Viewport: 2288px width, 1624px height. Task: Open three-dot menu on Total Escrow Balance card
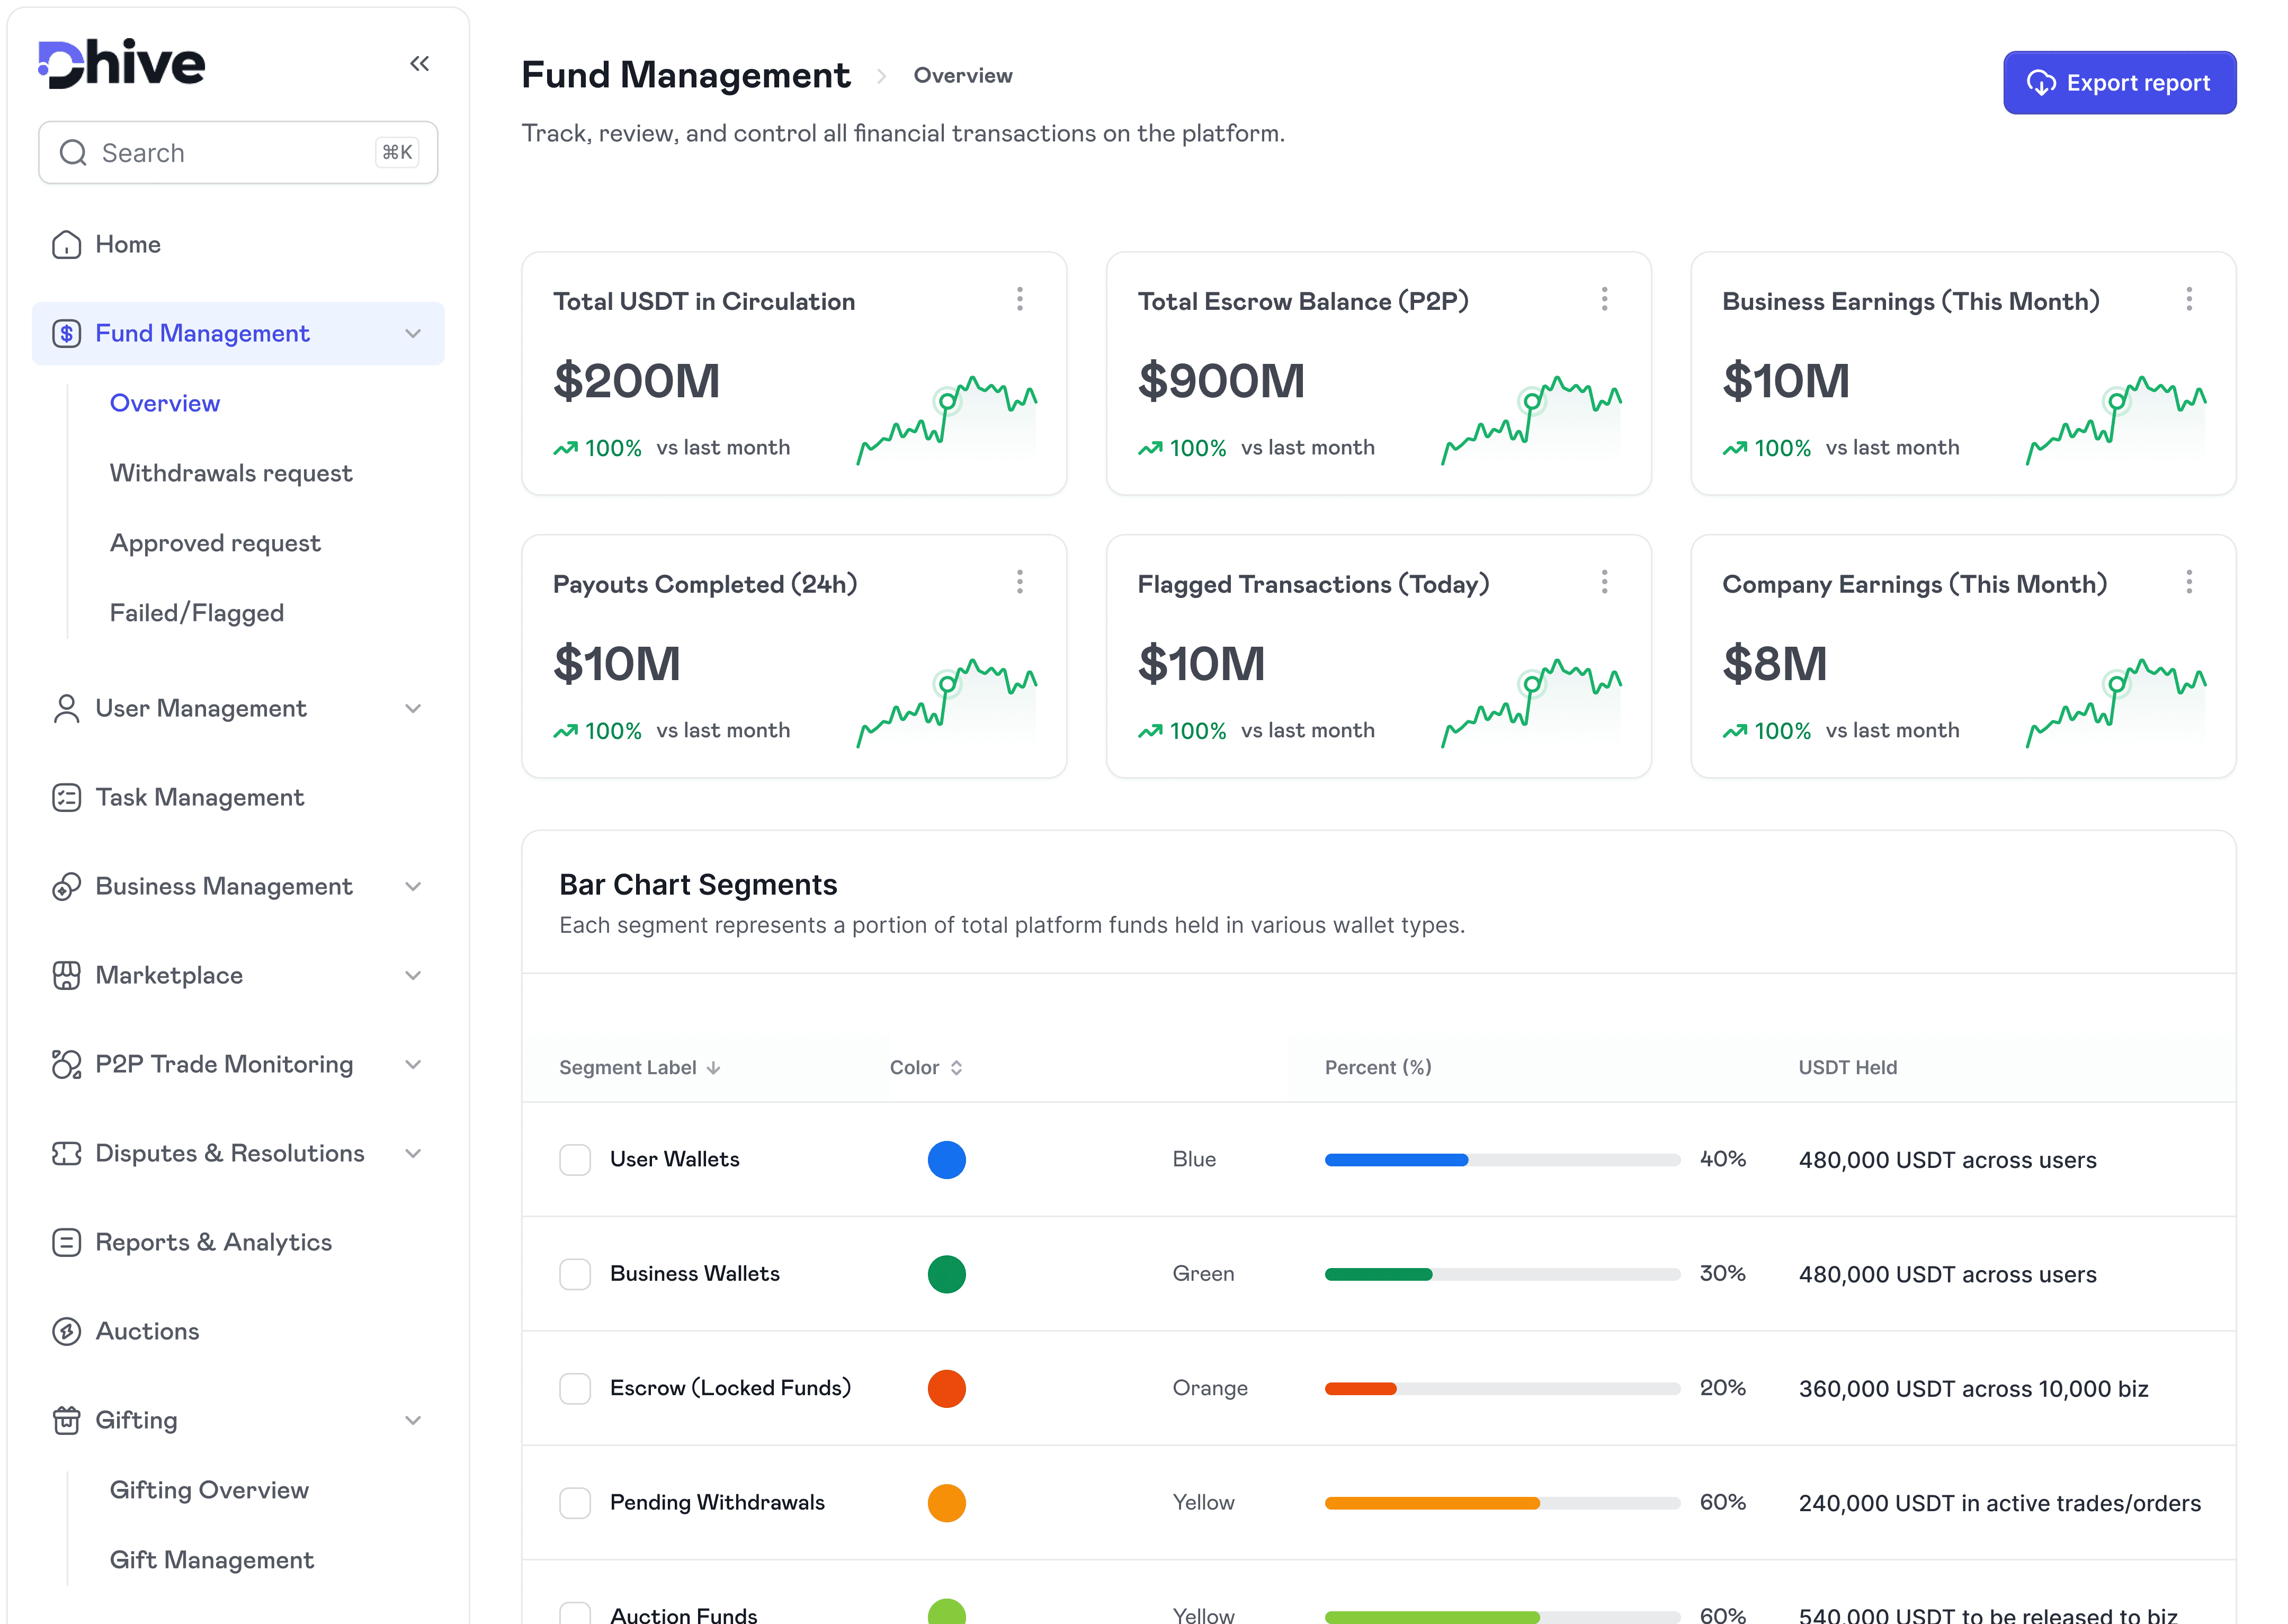[x=1604, y=299]
